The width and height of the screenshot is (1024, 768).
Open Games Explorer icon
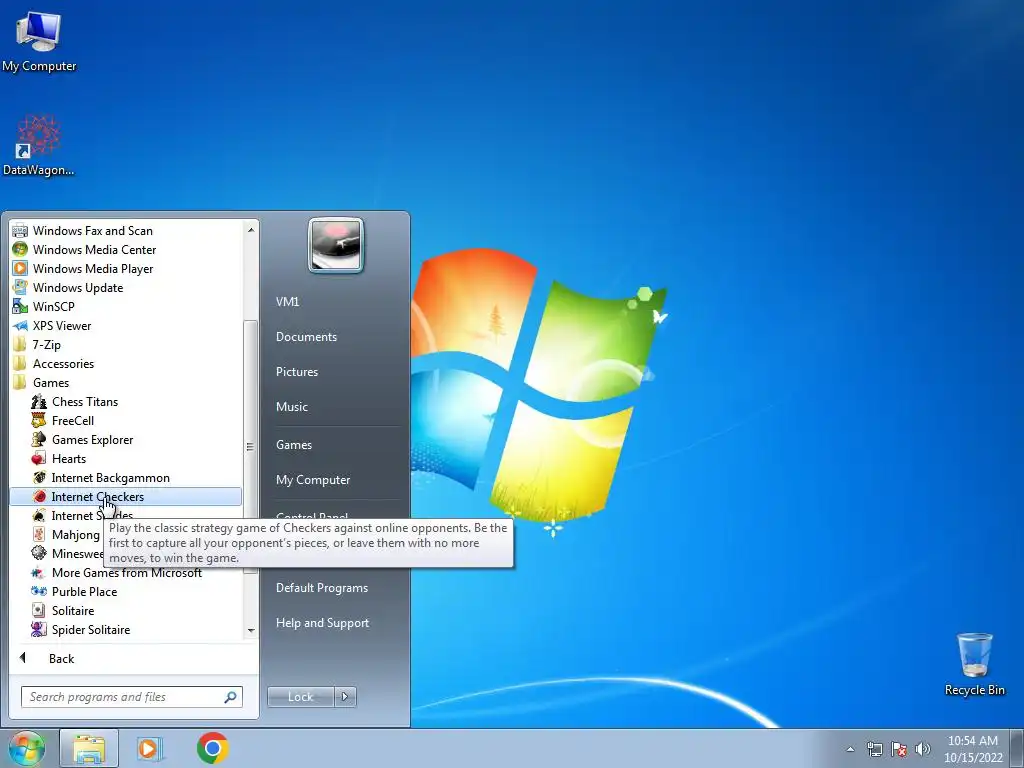39,440
